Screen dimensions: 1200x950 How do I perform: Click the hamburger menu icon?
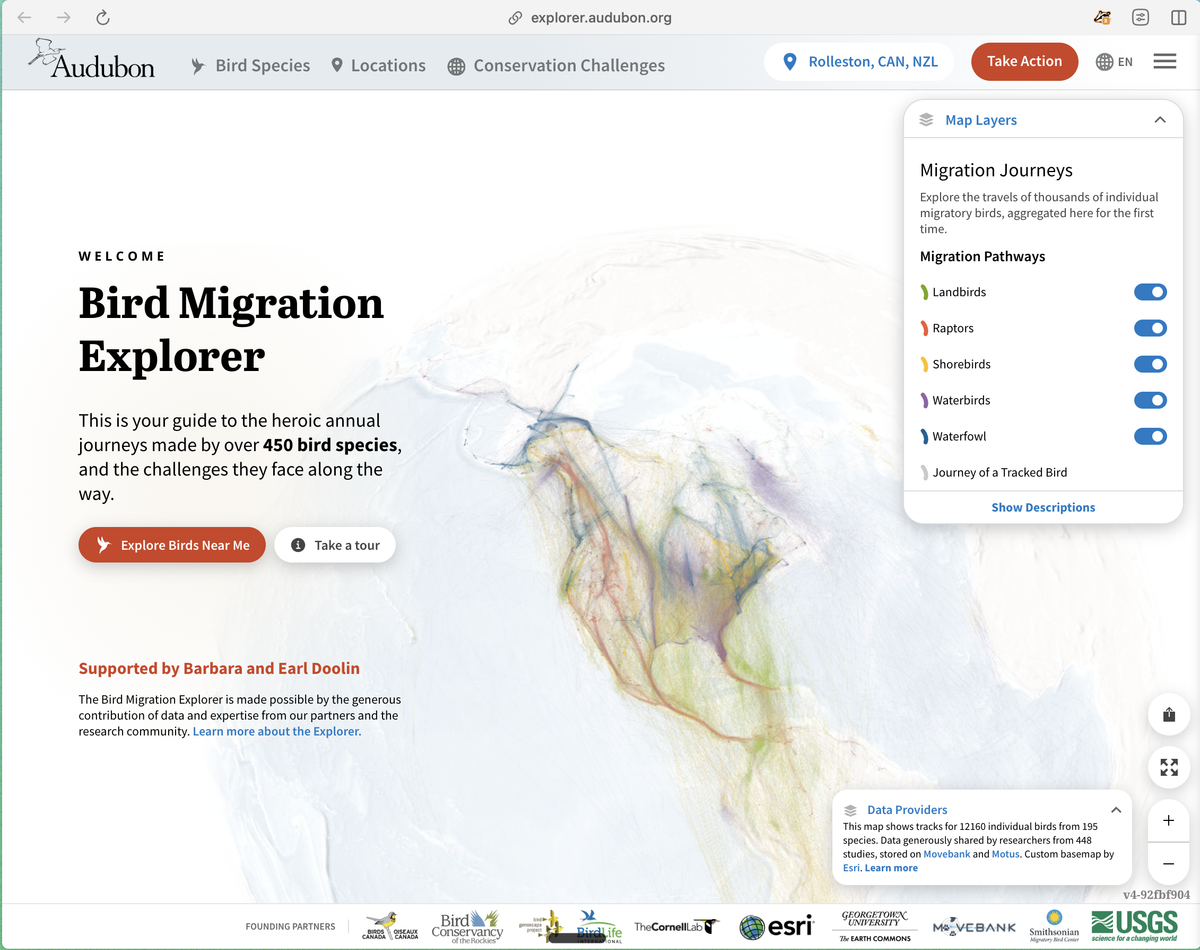coord(1164,62)
